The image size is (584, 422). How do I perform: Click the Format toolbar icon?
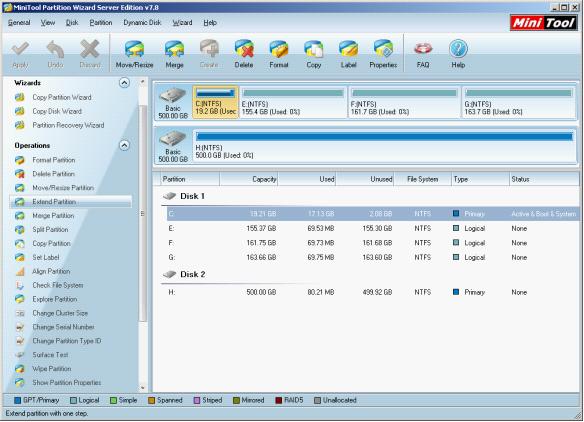[x=279, y=54]
